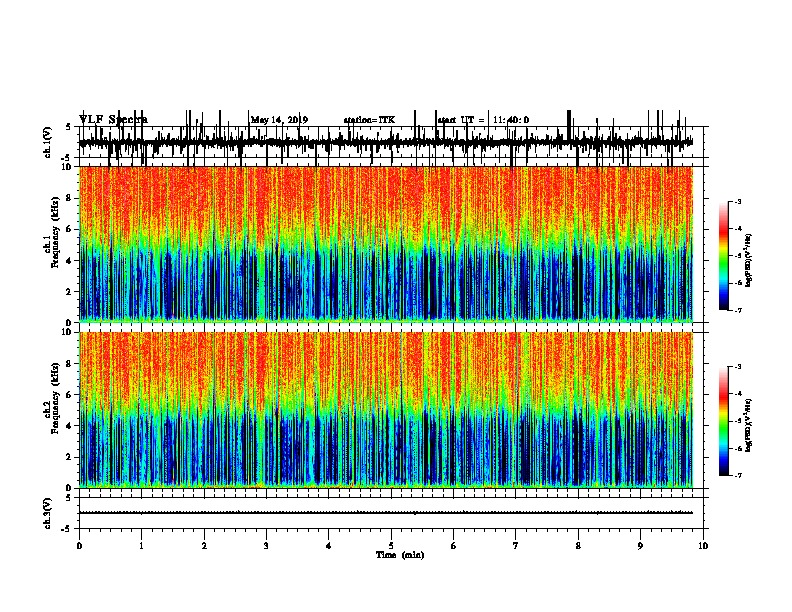Image resolution: width=792 pixels, height=612 pixels.
Task: Click the time axis tick labeled 6
Action: 454,546
